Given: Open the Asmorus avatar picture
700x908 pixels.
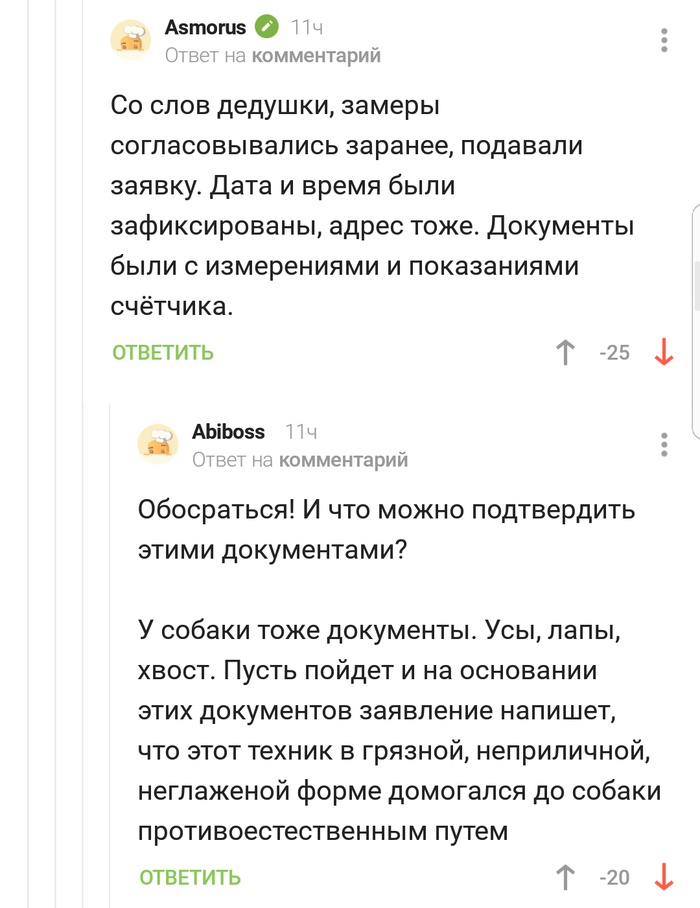Looking at the screenshot, I should pos(130,40).
